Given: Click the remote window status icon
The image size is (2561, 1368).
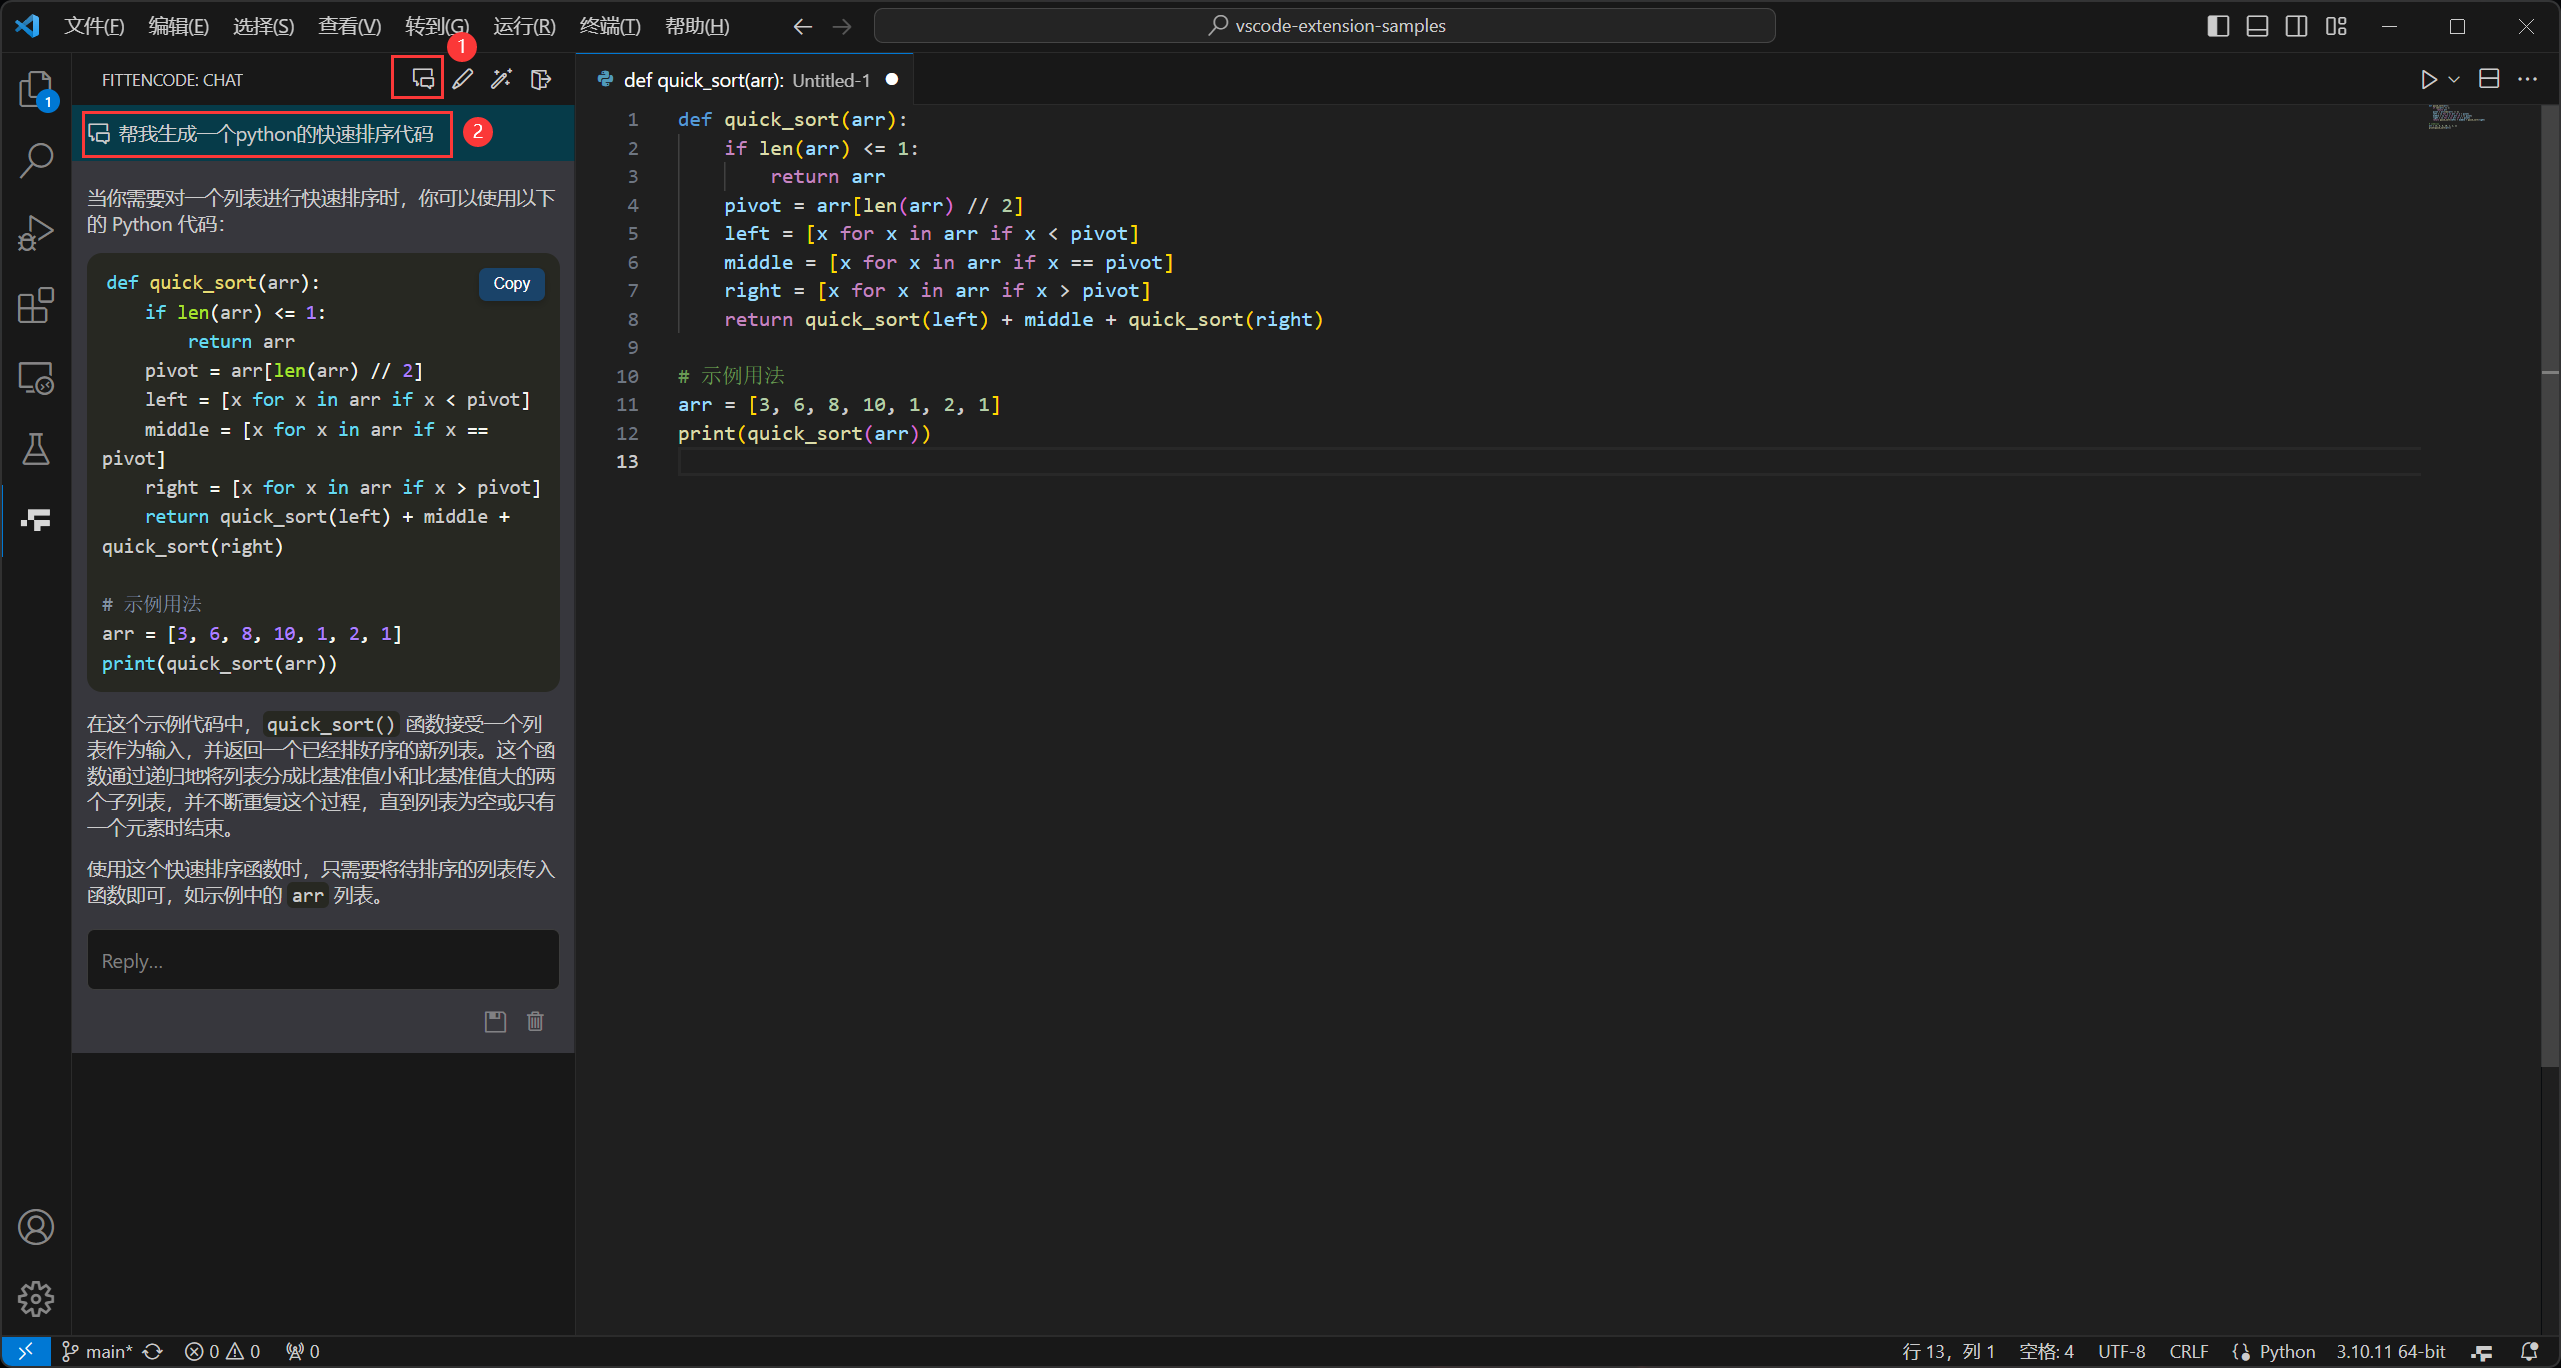Looking at the screenshot, I should (x=26, y=1352).
